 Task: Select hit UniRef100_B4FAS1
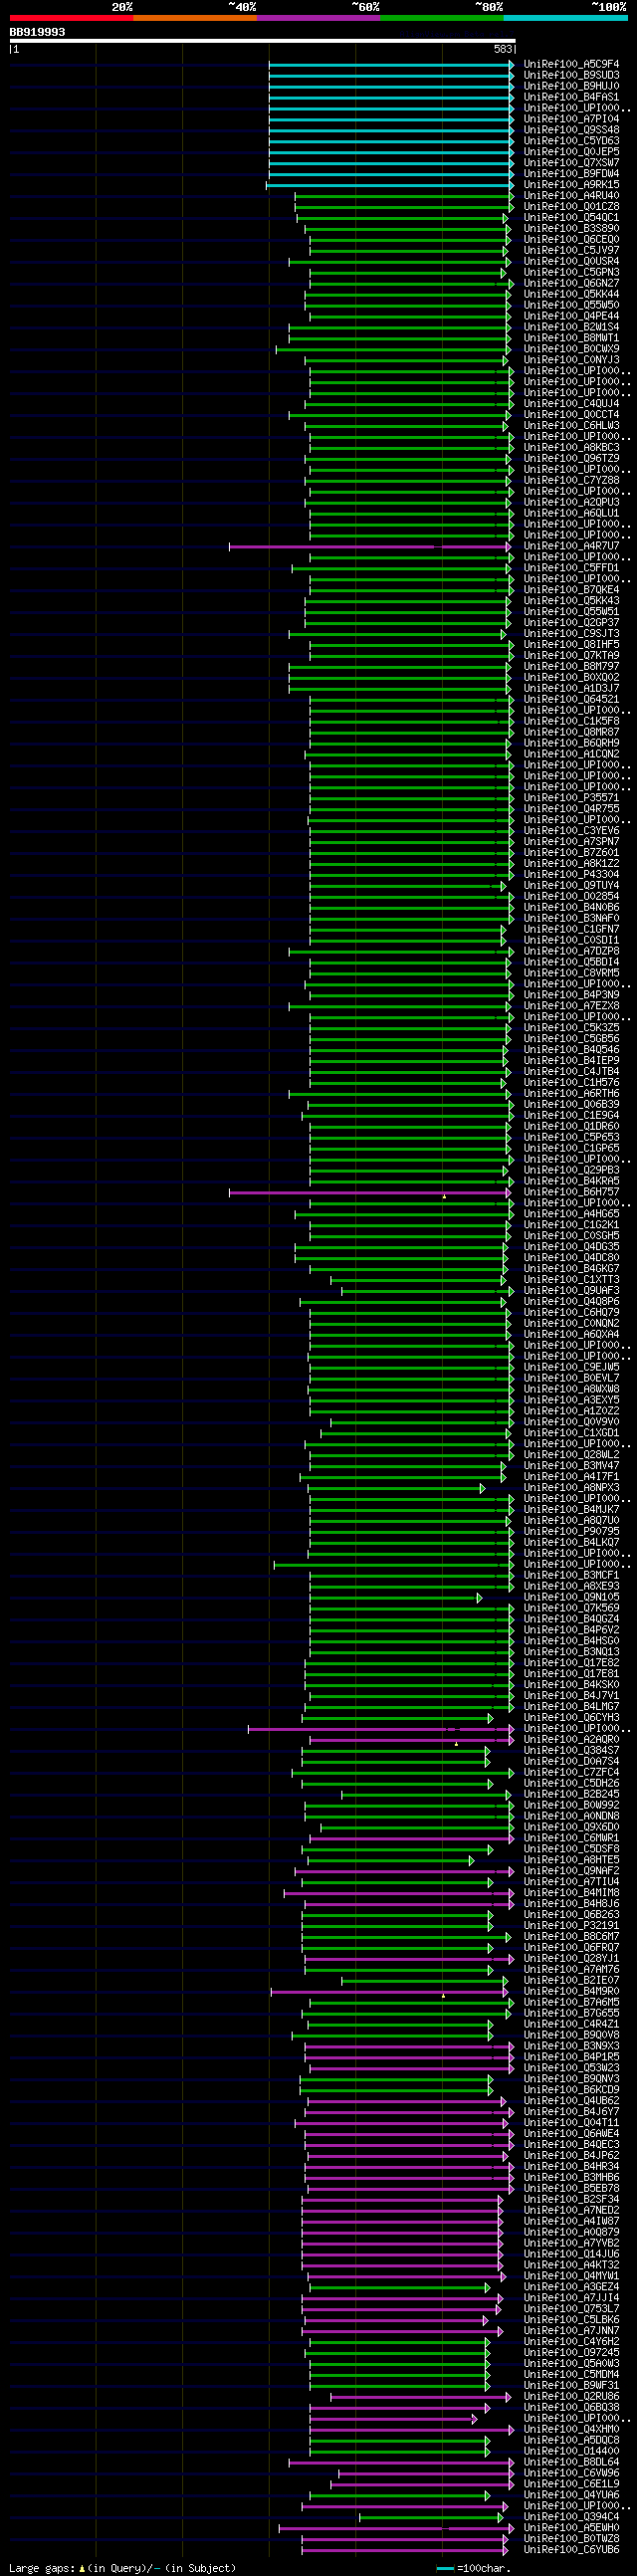point(571,97)
